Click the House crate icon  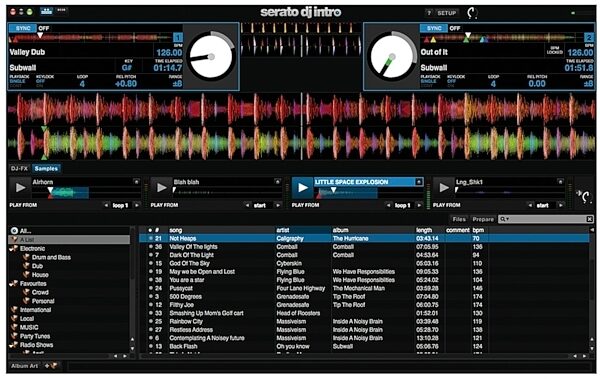(x=26, y=275)
